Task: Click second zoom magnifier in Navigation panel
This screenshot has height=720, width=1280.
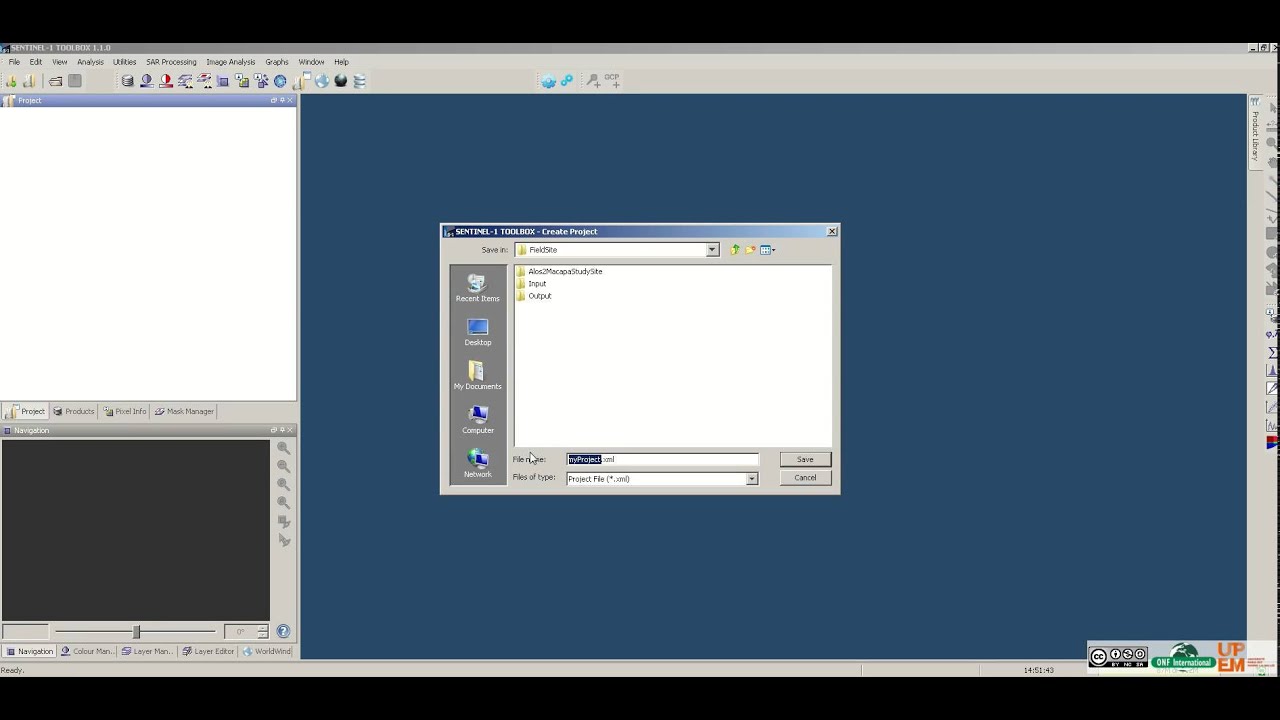Action: tap(284, 466)
